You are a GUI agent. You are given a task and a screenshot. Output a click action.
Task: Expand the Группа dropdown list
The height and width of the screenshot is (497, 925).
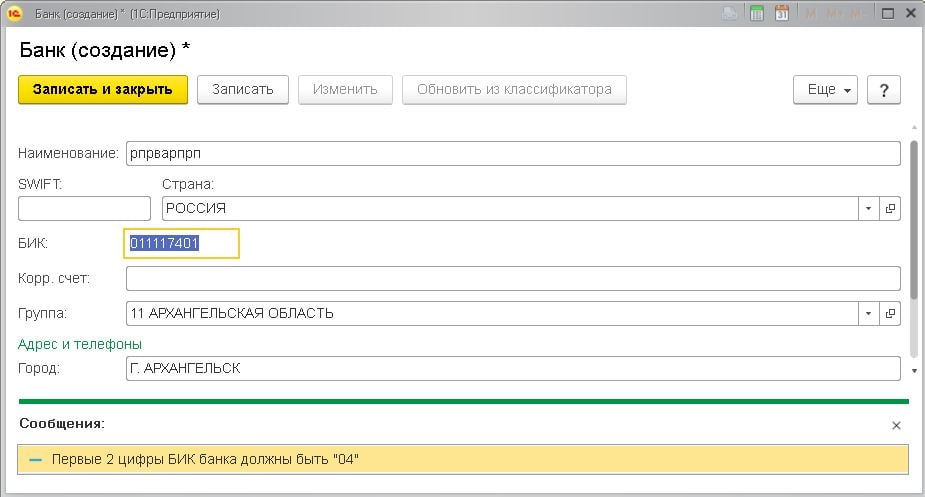point(868,313)
